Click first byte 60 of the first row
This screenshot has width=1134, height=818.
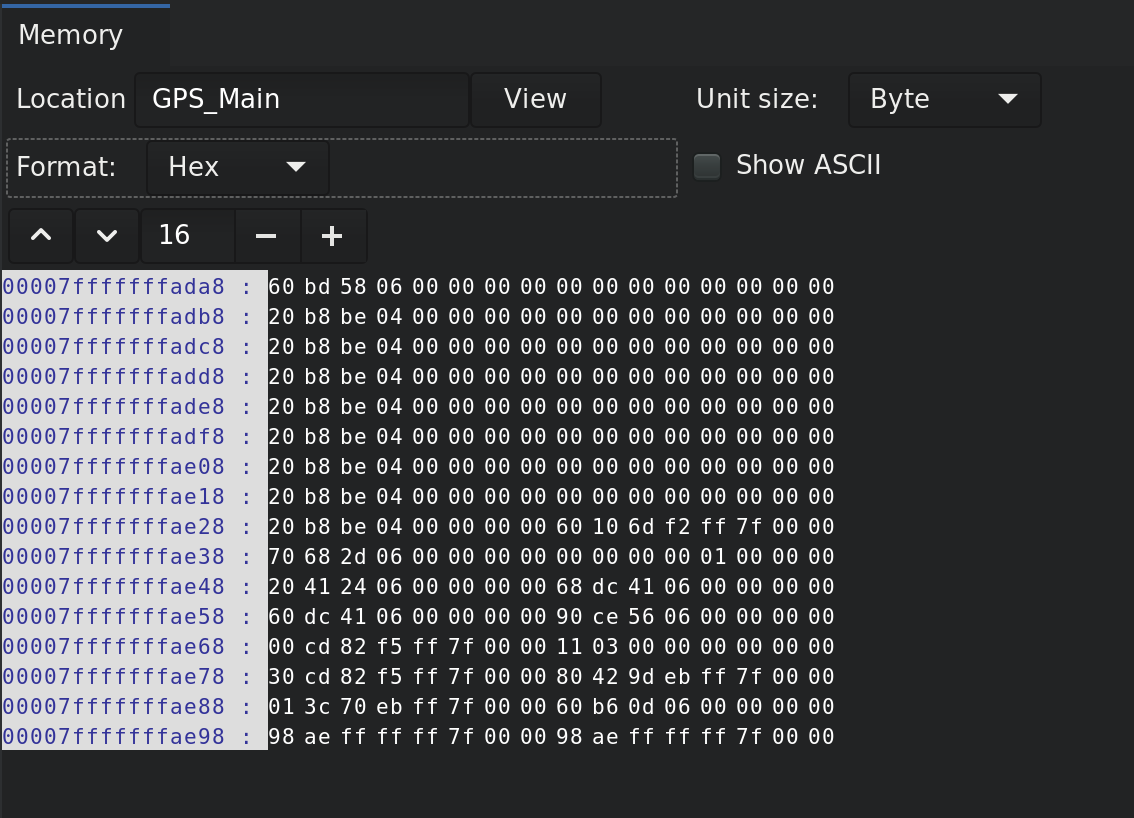[281, 286]
